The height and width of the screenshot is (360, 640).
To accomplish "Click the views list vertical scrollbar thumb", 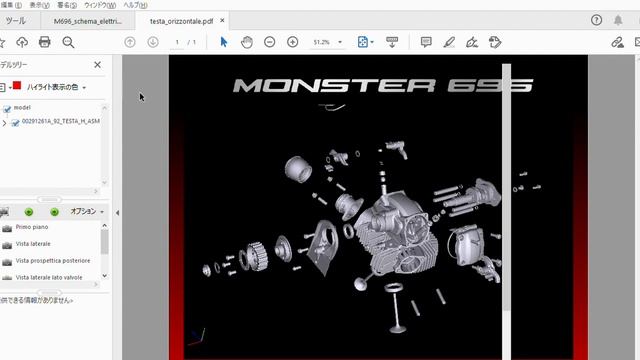I will [x=104, y=242].
